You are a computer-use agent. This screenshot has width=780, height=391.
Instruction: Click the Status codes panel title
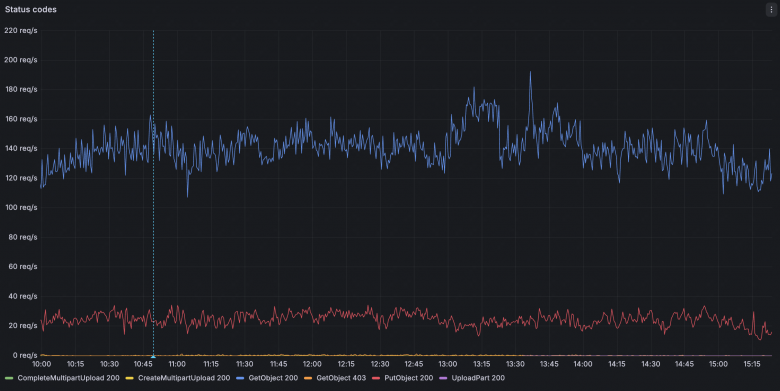click(31, 9)
